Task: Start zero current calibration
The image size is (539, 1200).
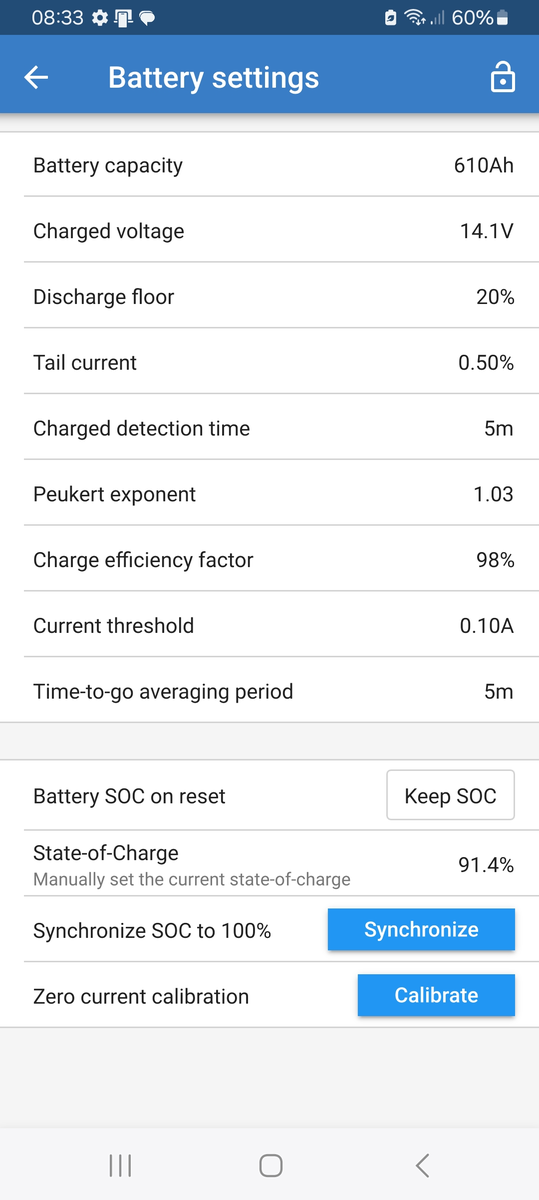Action: pyautogui.click(x=436, y=996)
